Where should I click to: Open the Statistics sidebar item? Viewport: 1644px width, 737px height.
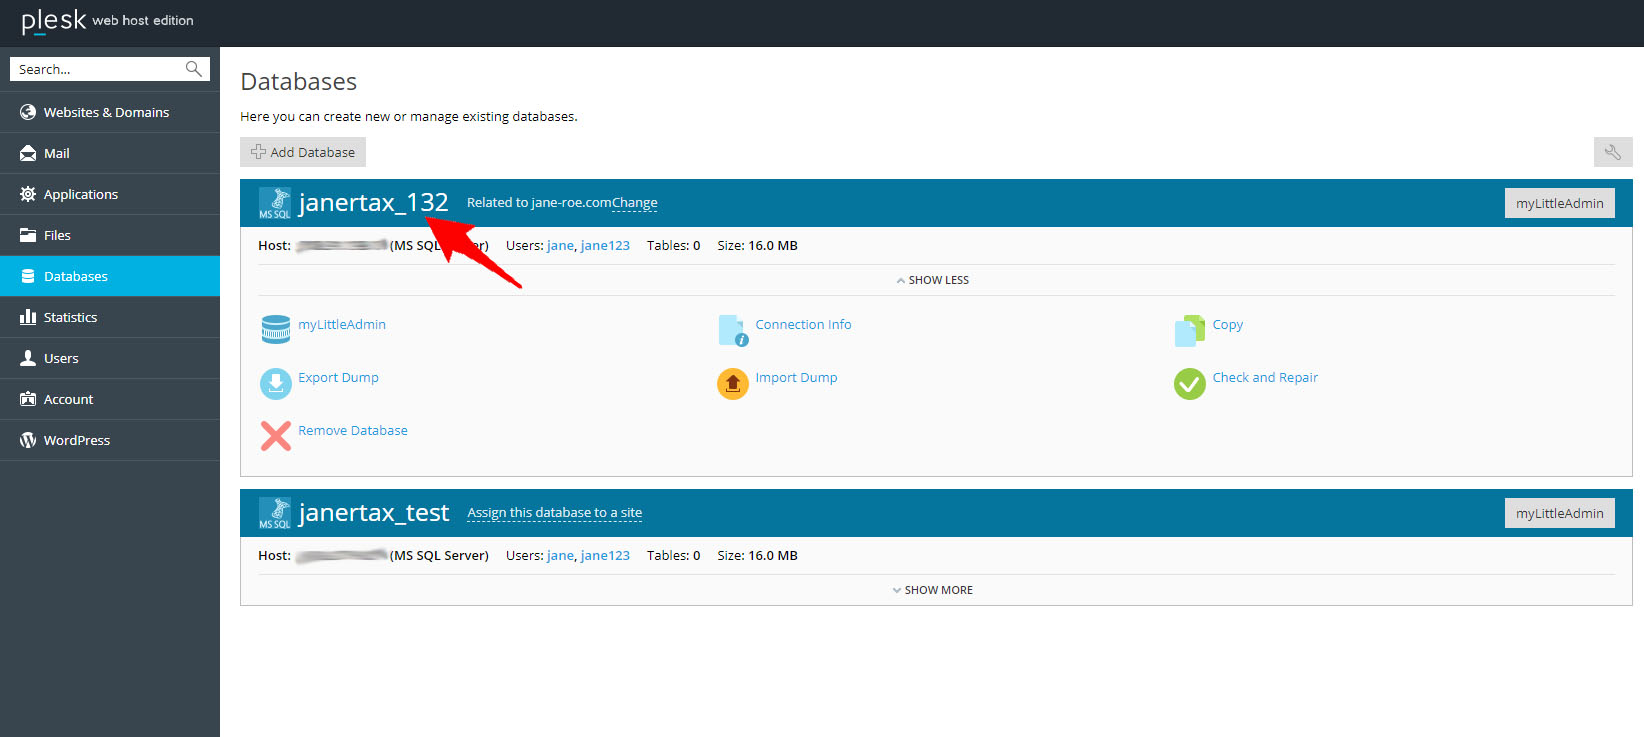tap(70, 317)
